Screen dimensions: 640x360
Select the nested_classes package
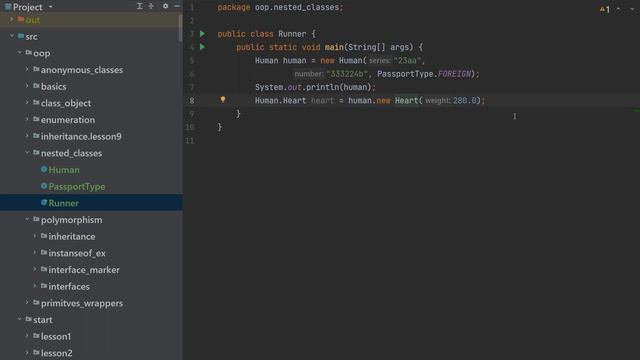tap(71, 153)
